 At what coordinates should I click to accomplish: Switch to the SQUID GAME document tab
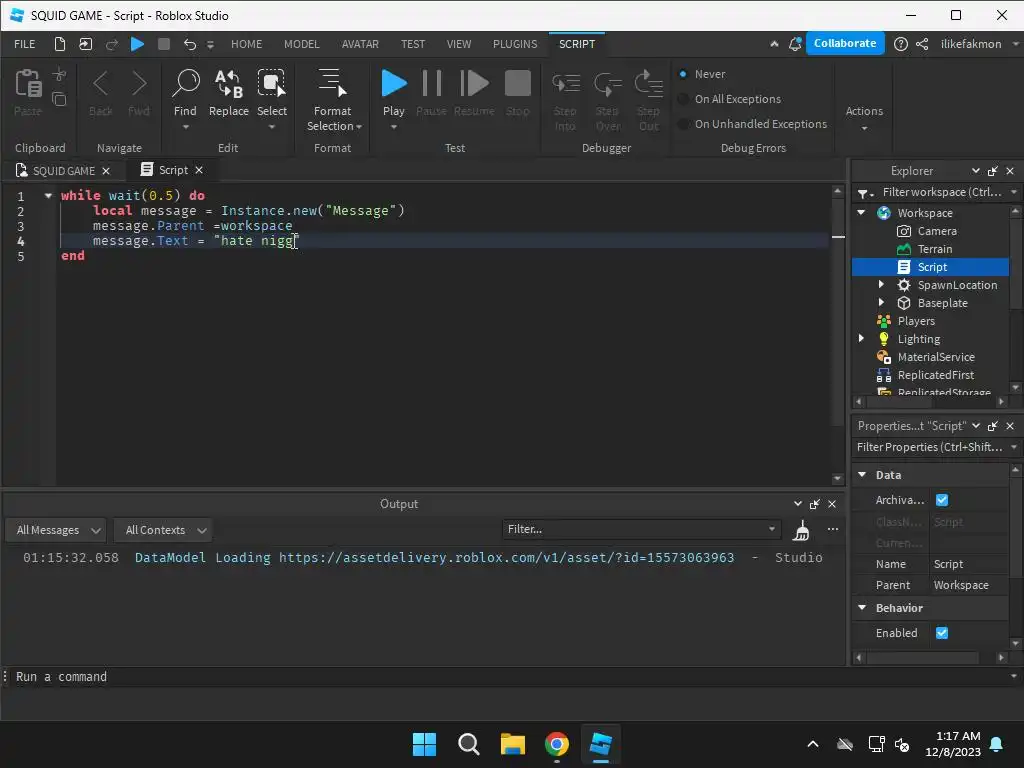point(63,171)
